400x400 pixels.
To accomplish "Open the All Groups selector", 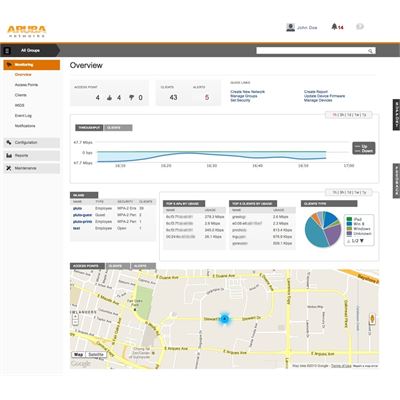I will [x=30, y=50].
